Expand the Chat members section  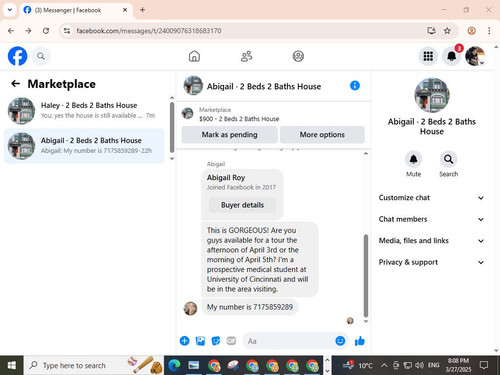(x=431, y=219)
